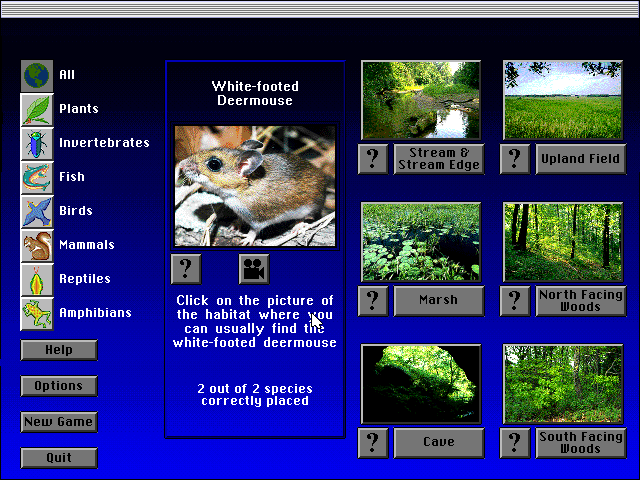Click the Birds category label

point(76,211)
